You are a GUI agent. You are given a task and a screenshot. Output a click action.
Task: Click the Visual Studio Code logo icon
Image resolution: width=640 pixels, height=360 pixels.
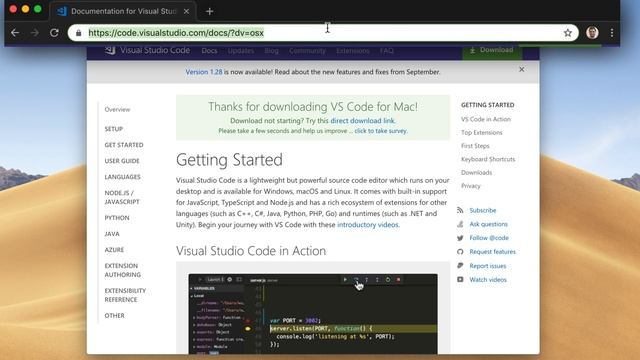pos(110,50)
